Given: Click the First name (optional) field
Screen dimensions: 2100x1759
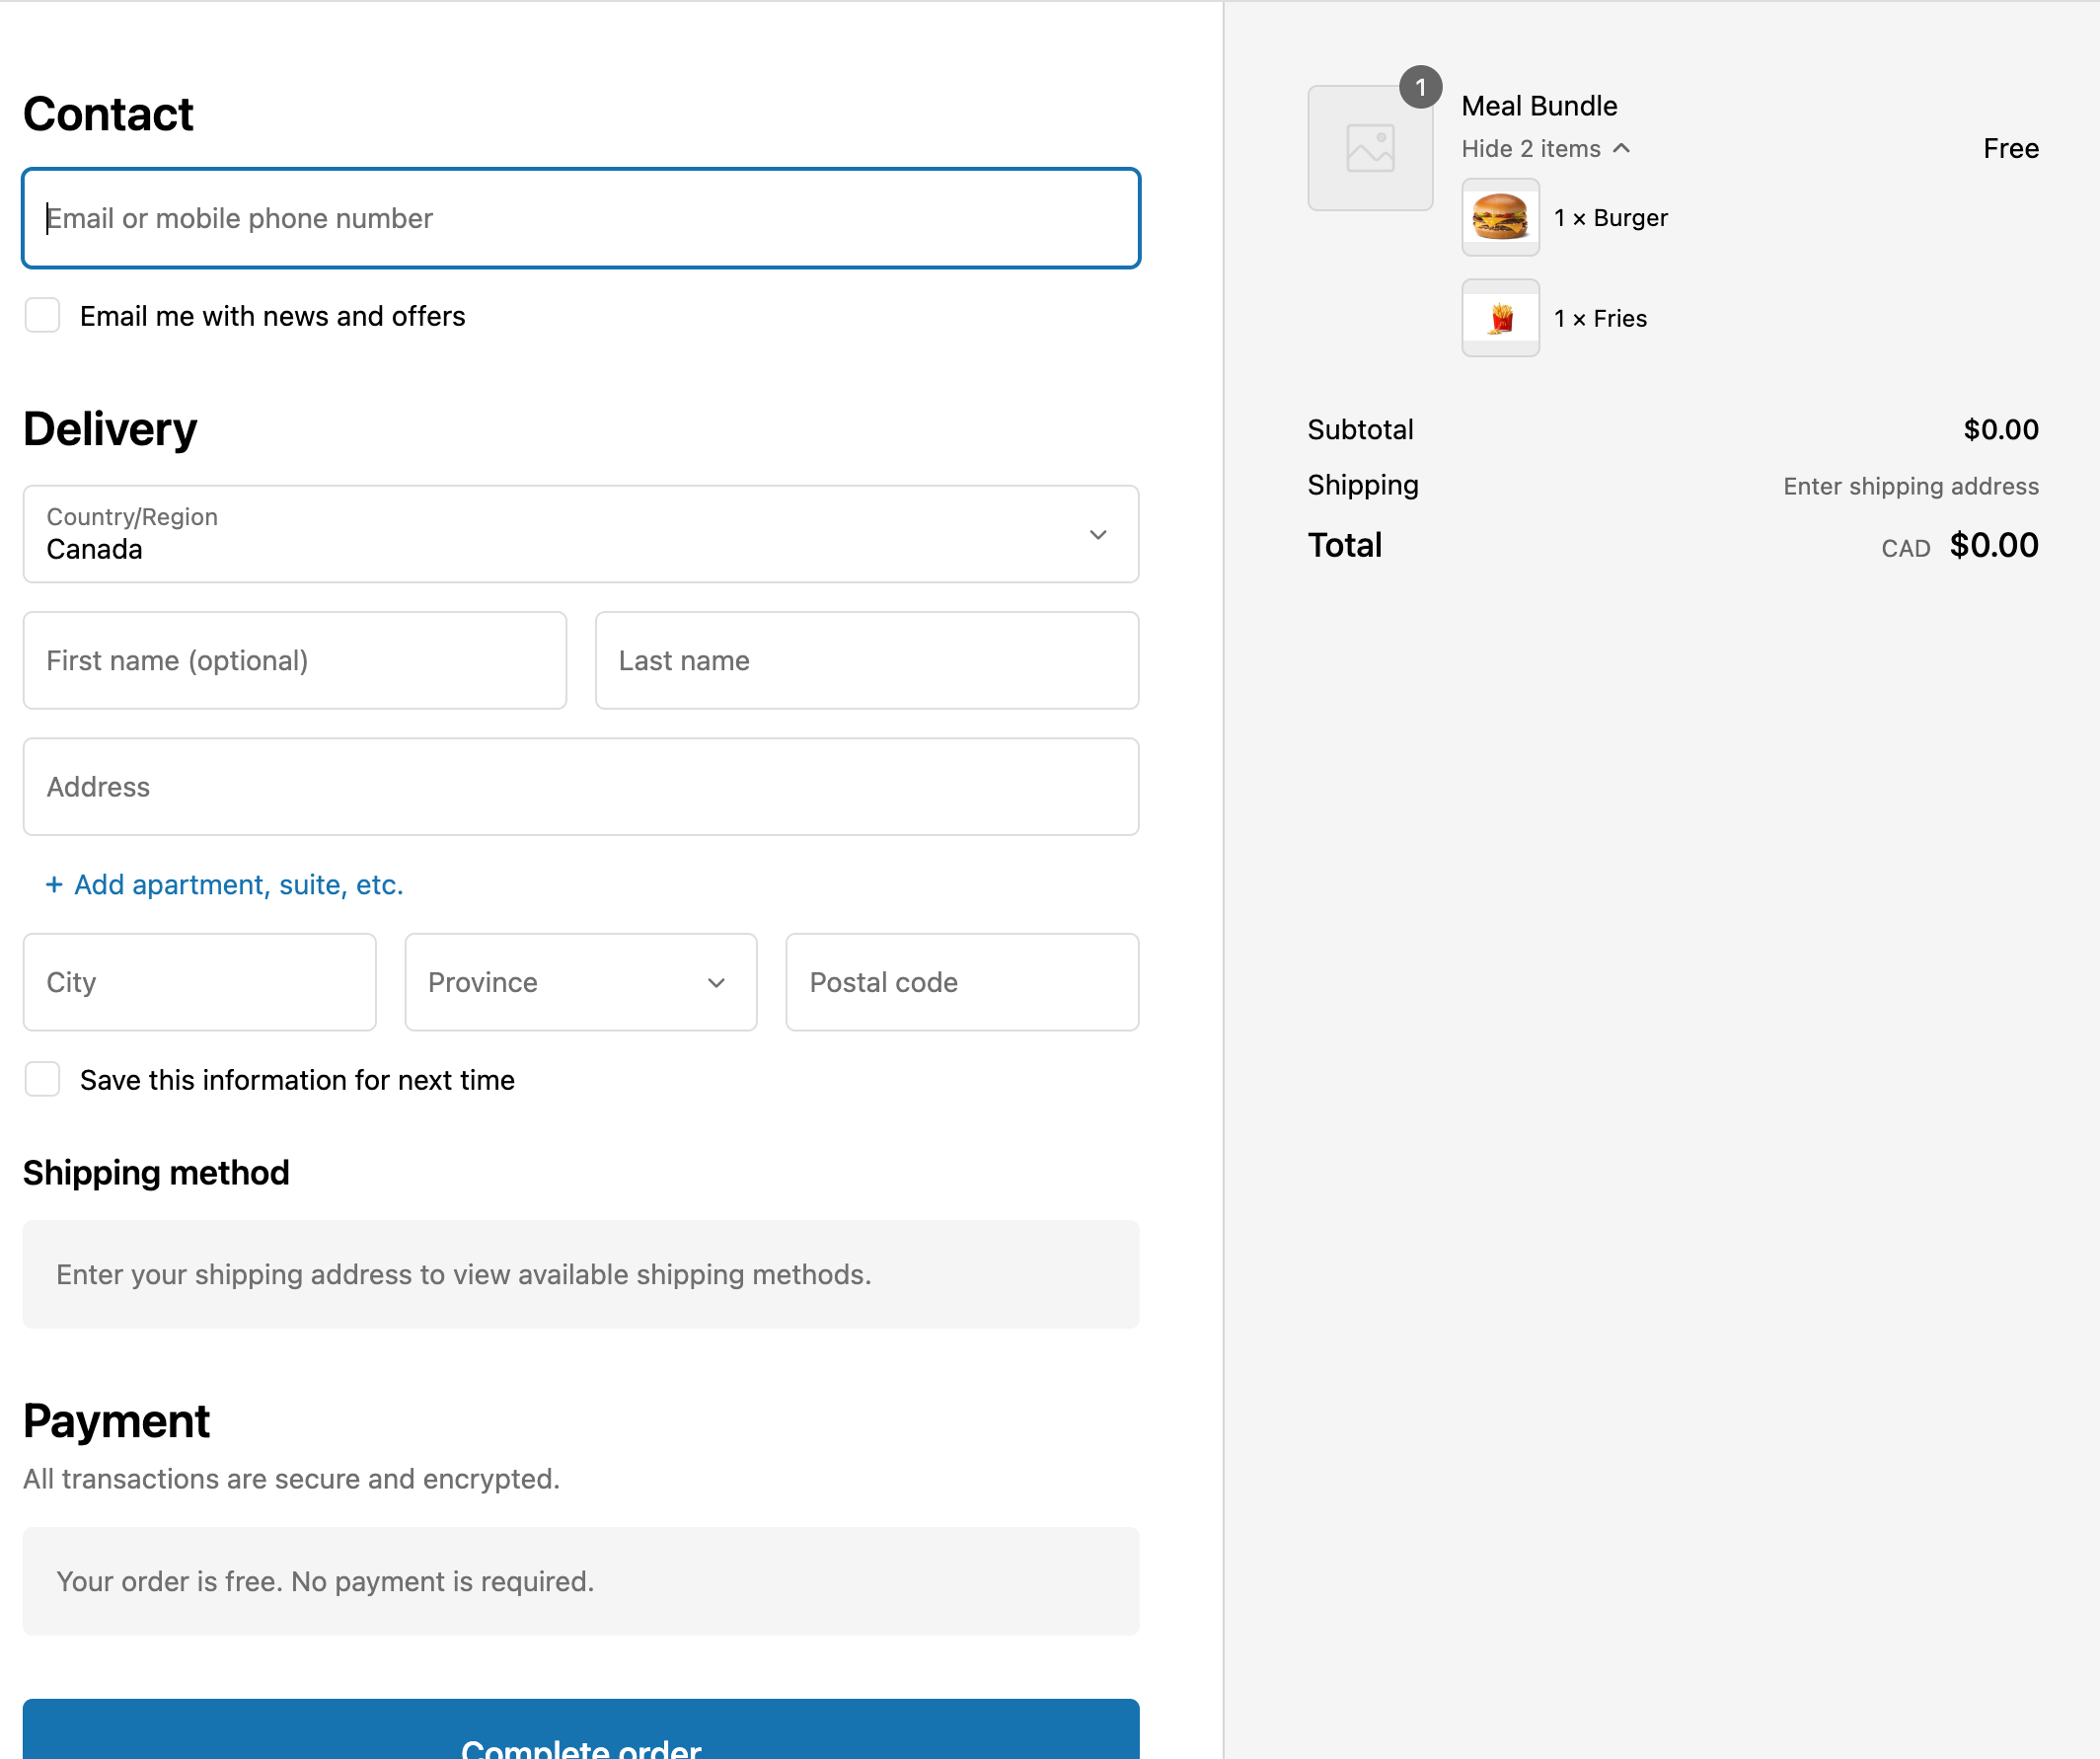Looking at the screenshot, I should [295, 661].
